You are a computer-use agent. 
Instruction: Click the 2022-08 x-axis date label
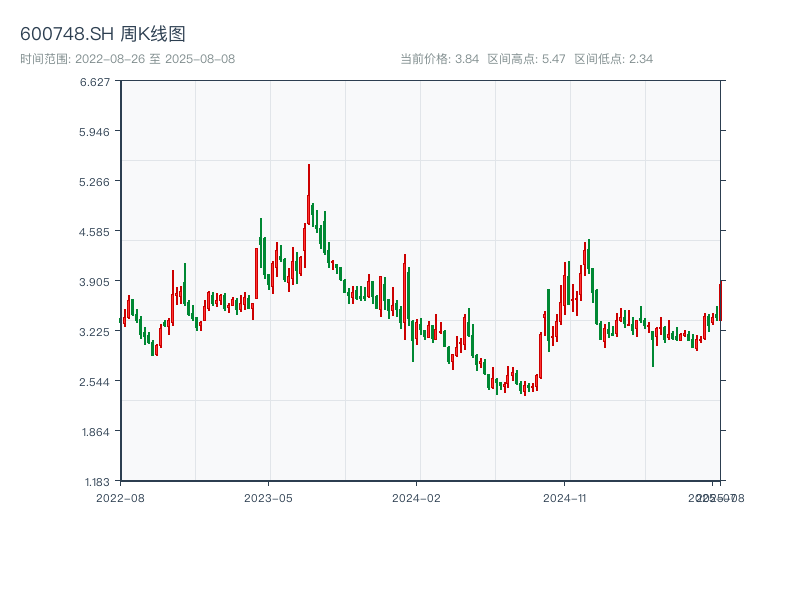pos(120,497)
